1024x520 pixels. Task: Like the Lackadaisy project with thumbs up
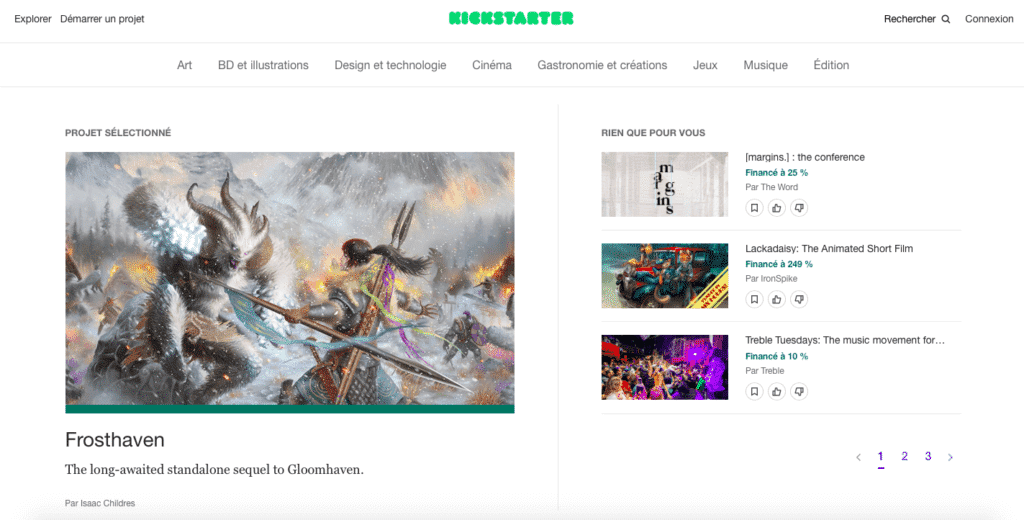(776, 299)
